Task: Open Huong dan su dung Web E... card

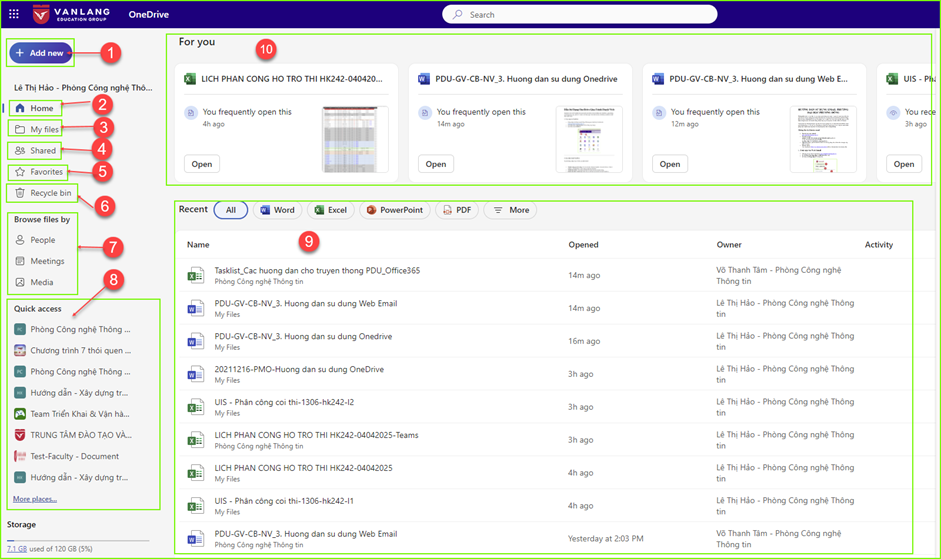Action: [754, 122]
